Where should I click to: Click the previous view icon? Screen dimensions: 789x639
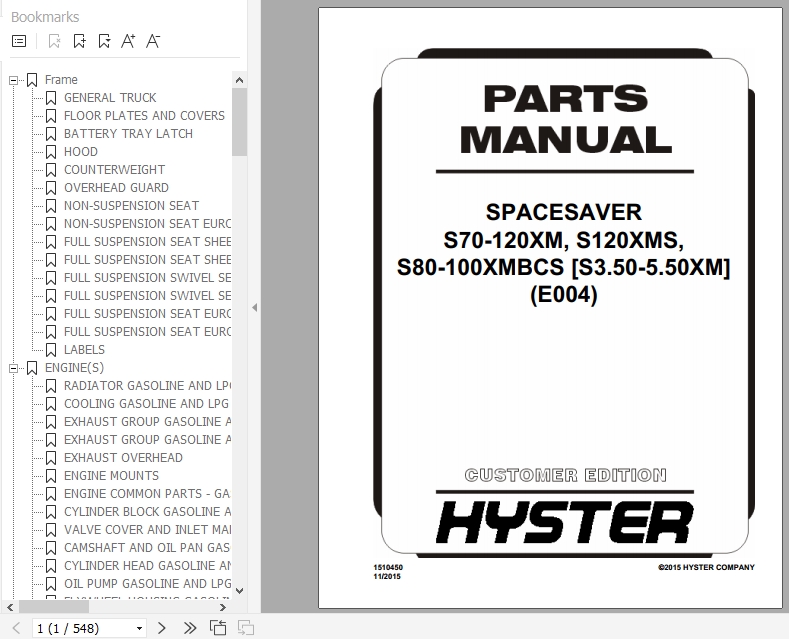point(218,628)
